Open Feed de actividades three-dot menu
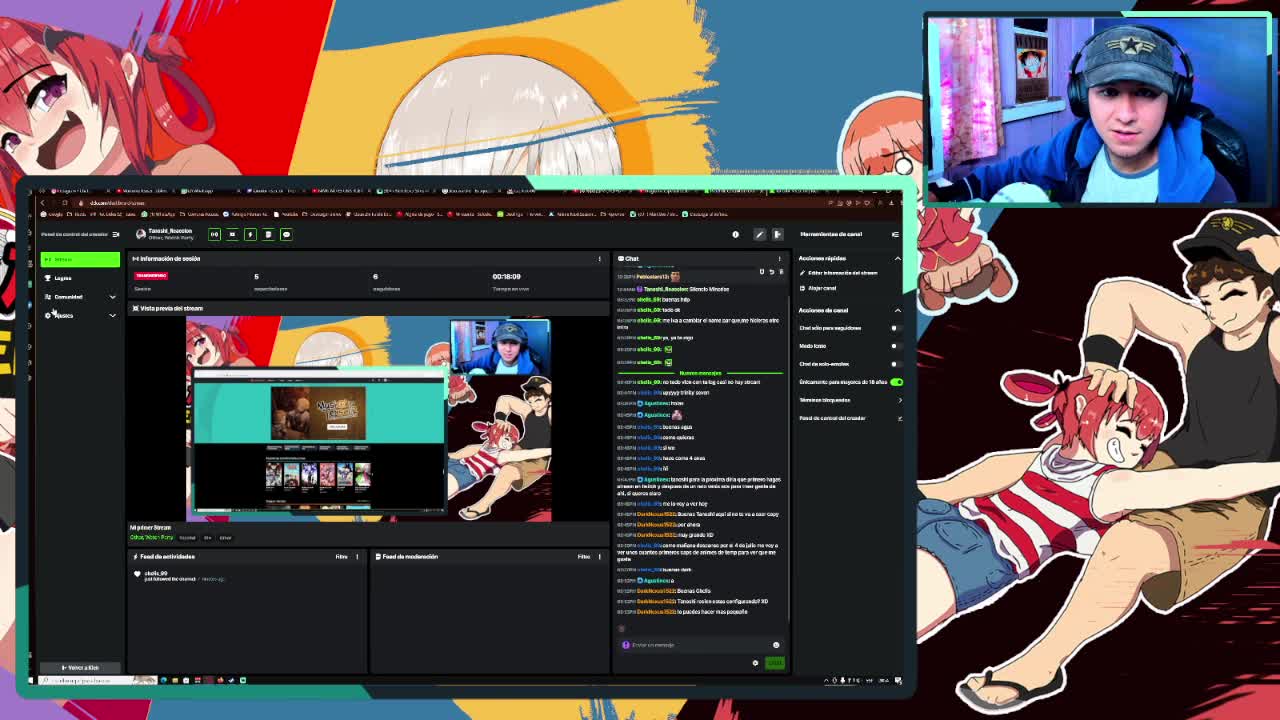 point(357,557)
